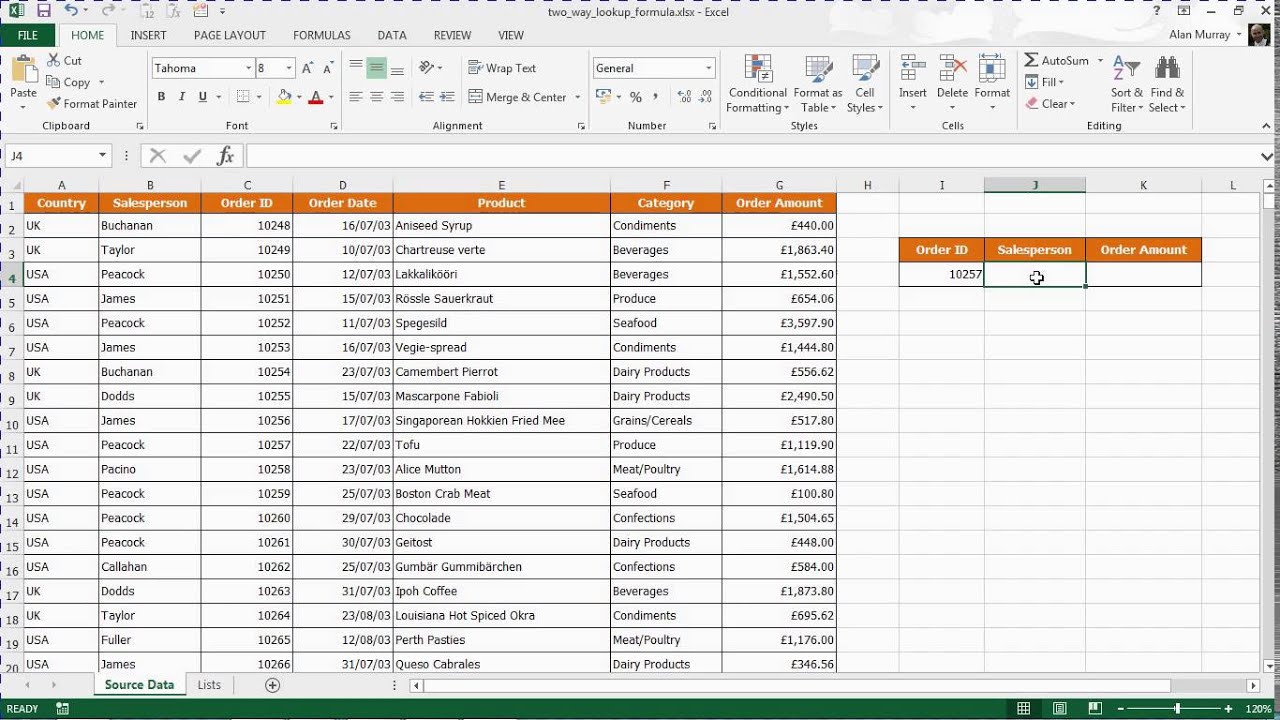Click the Save icon in quick access toolbar

(x=43, y=11)
